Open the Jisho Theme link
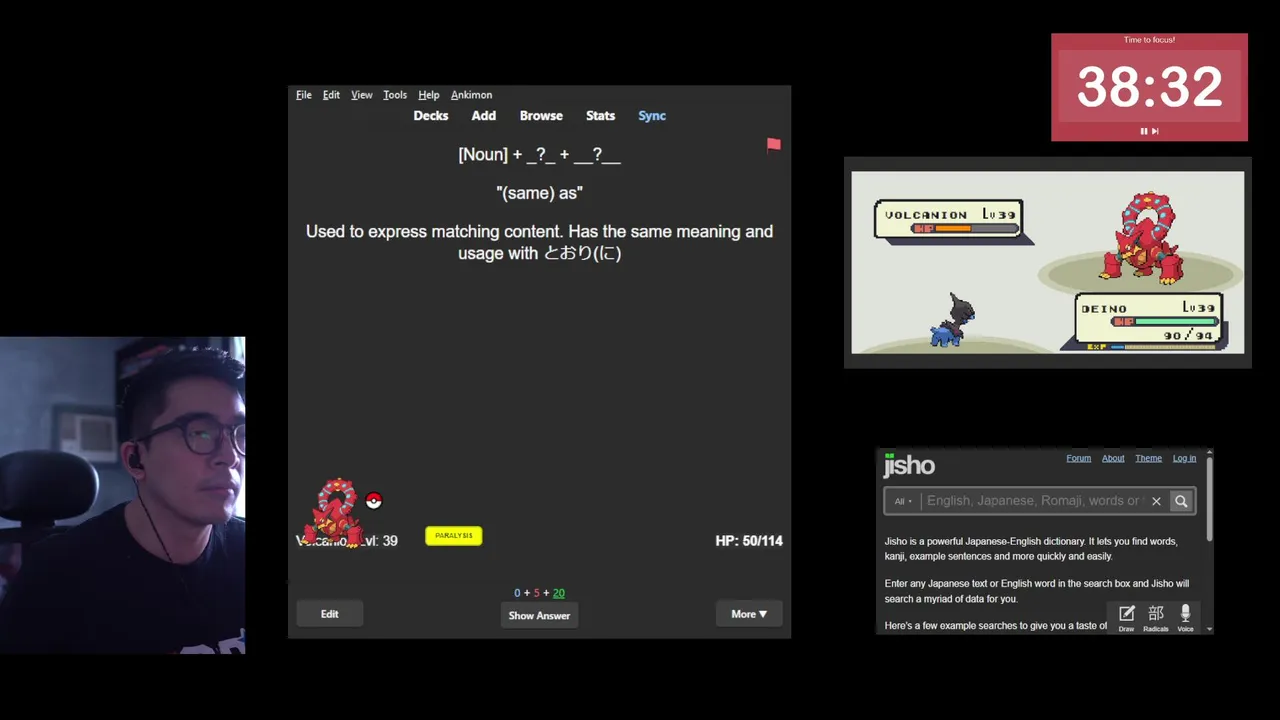Screen dimensions: 1280x720 (x=1148, y=458)
